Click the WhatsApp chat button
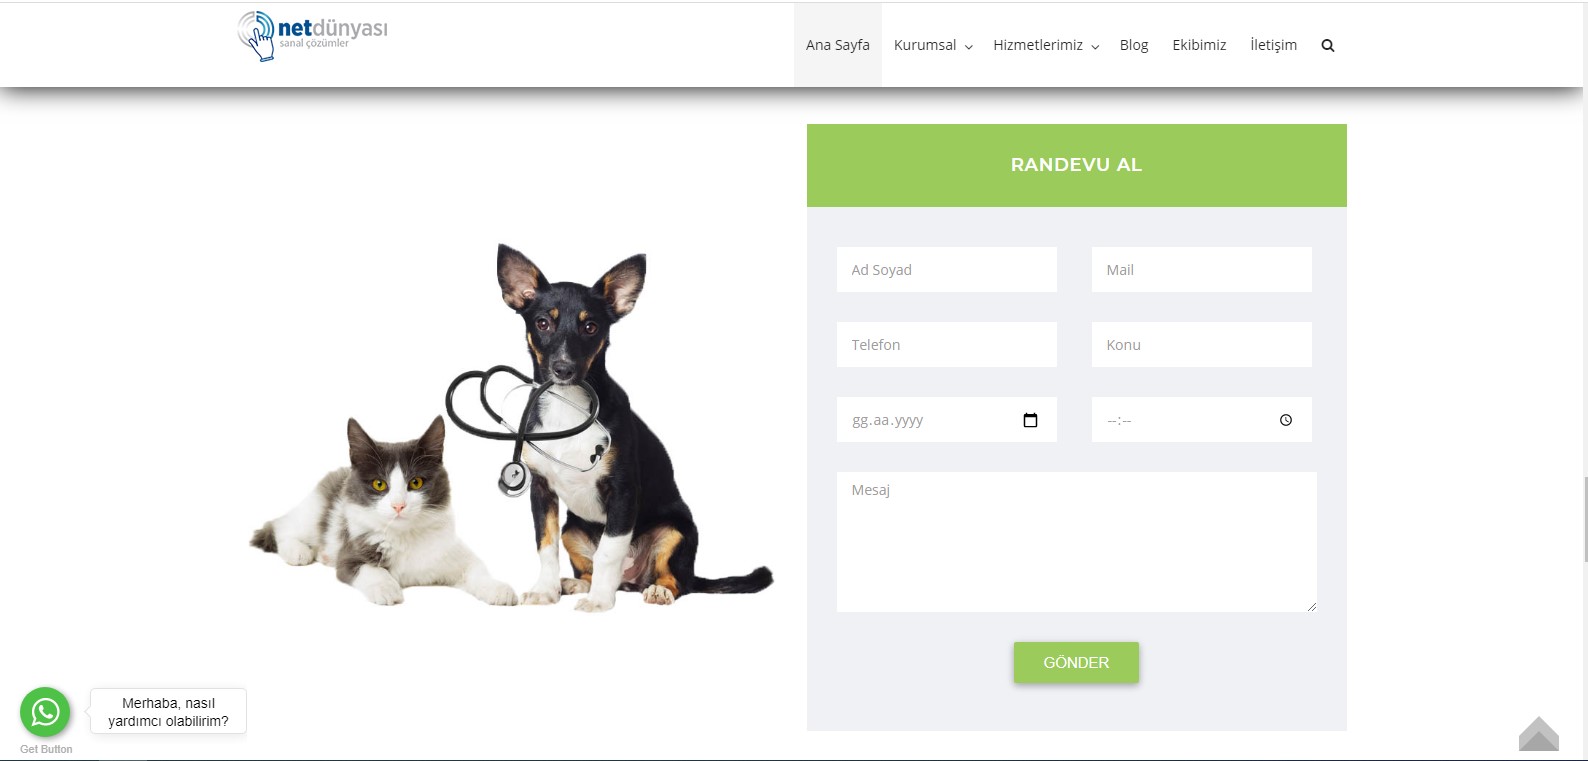 coord(45,712)
